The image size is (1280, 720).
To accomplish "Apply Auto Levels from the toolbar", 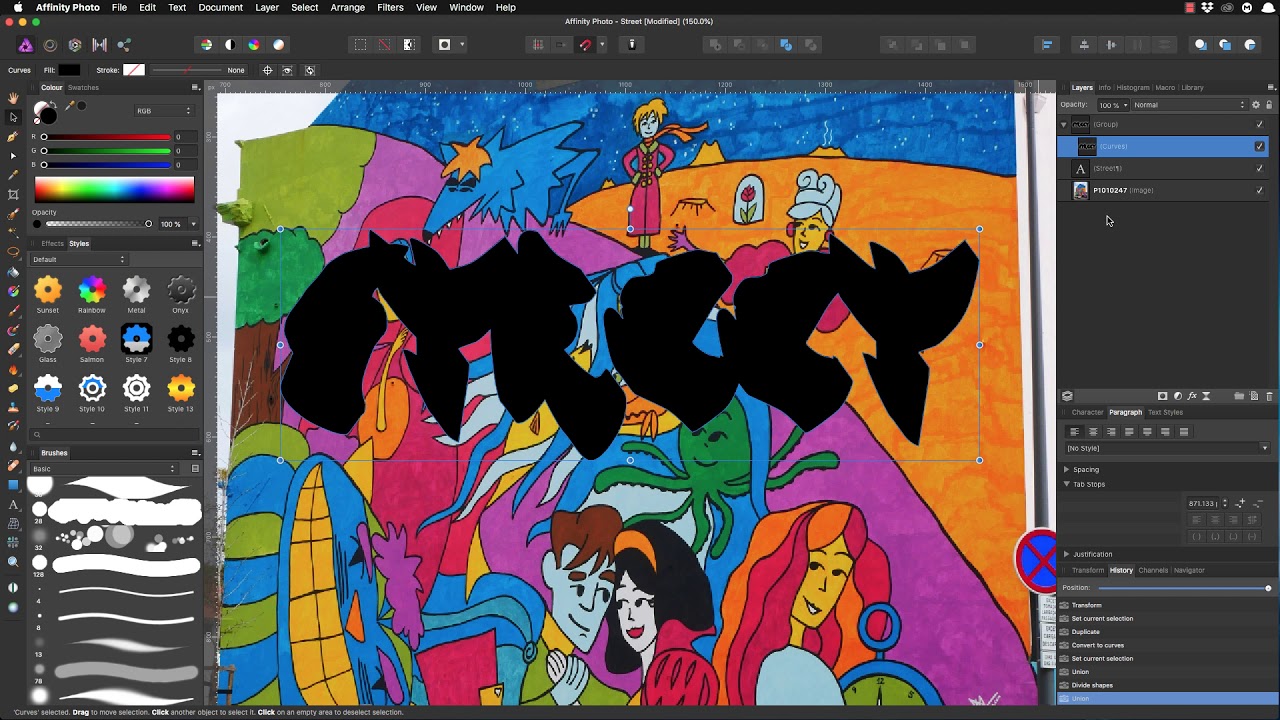I will click(x=206, y=45).
